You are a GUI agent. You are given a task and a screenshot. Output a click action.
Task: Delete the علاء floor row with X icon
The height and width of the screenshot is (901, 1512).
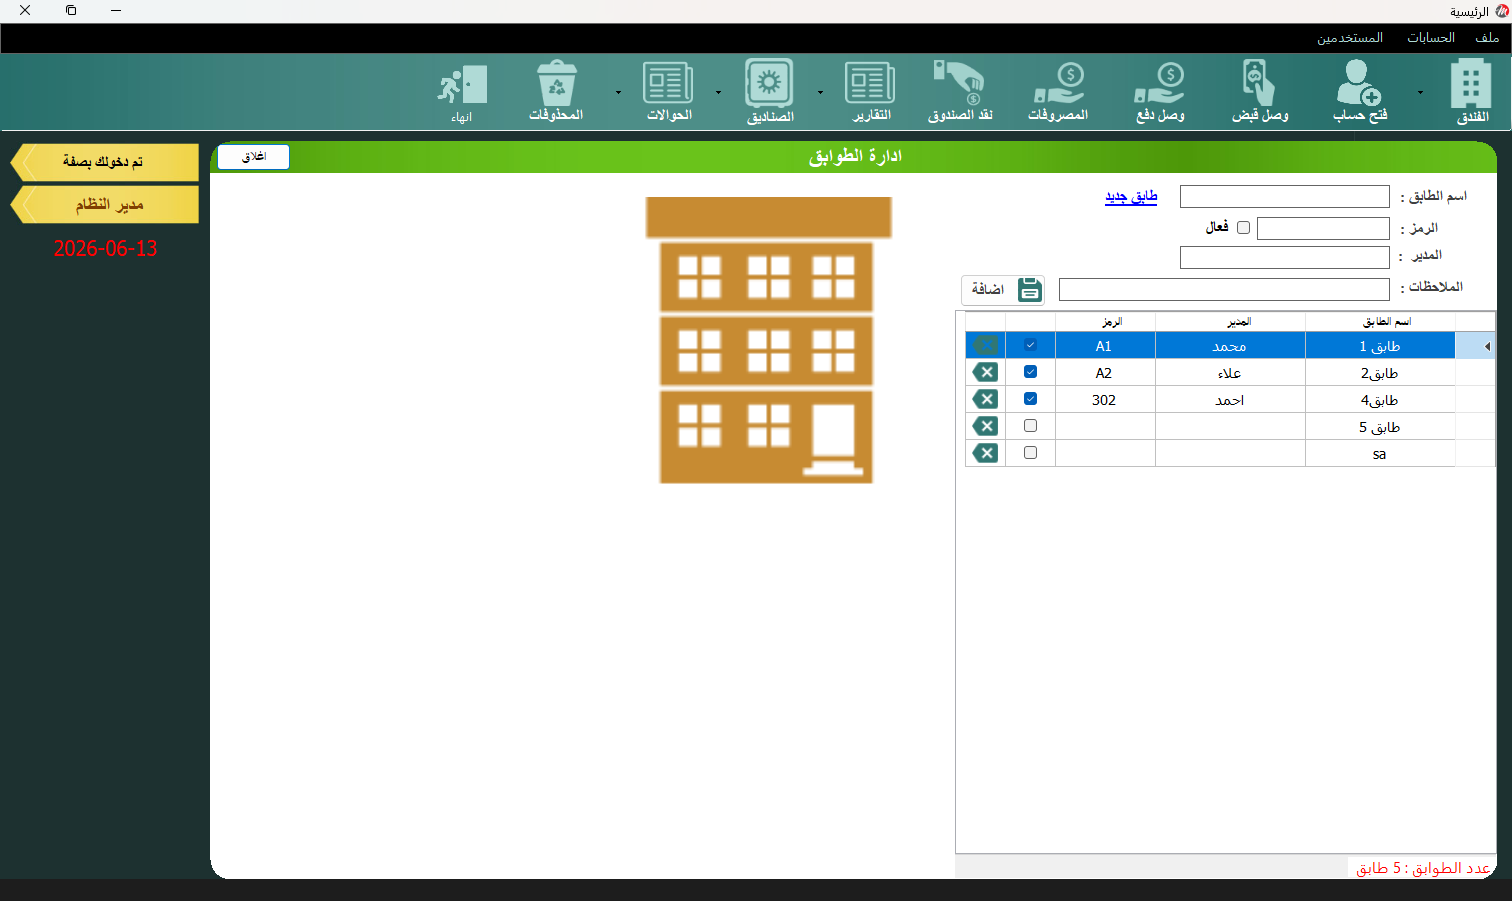[x=985, y=372]
